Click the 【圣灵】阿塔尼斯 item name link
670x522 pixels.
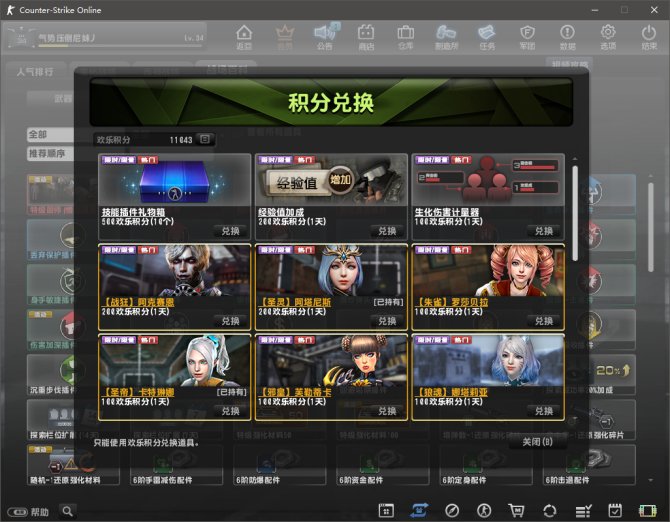click(295, 302)
